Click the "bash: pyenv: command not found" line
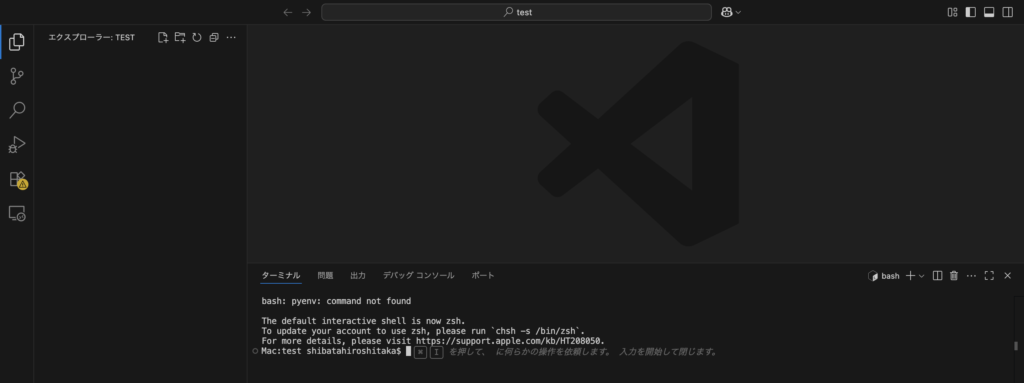 336,301
